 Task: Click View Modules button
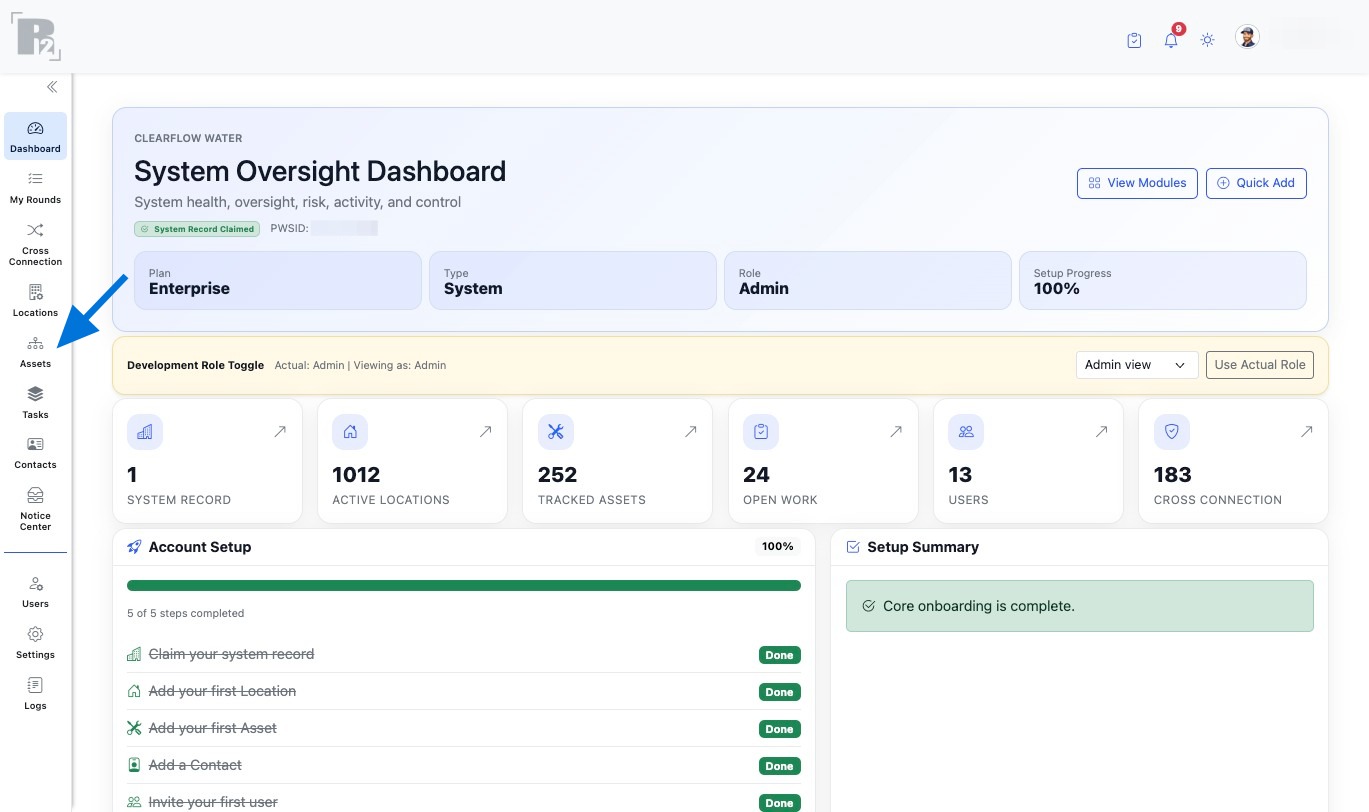[x=1137, y=183]
